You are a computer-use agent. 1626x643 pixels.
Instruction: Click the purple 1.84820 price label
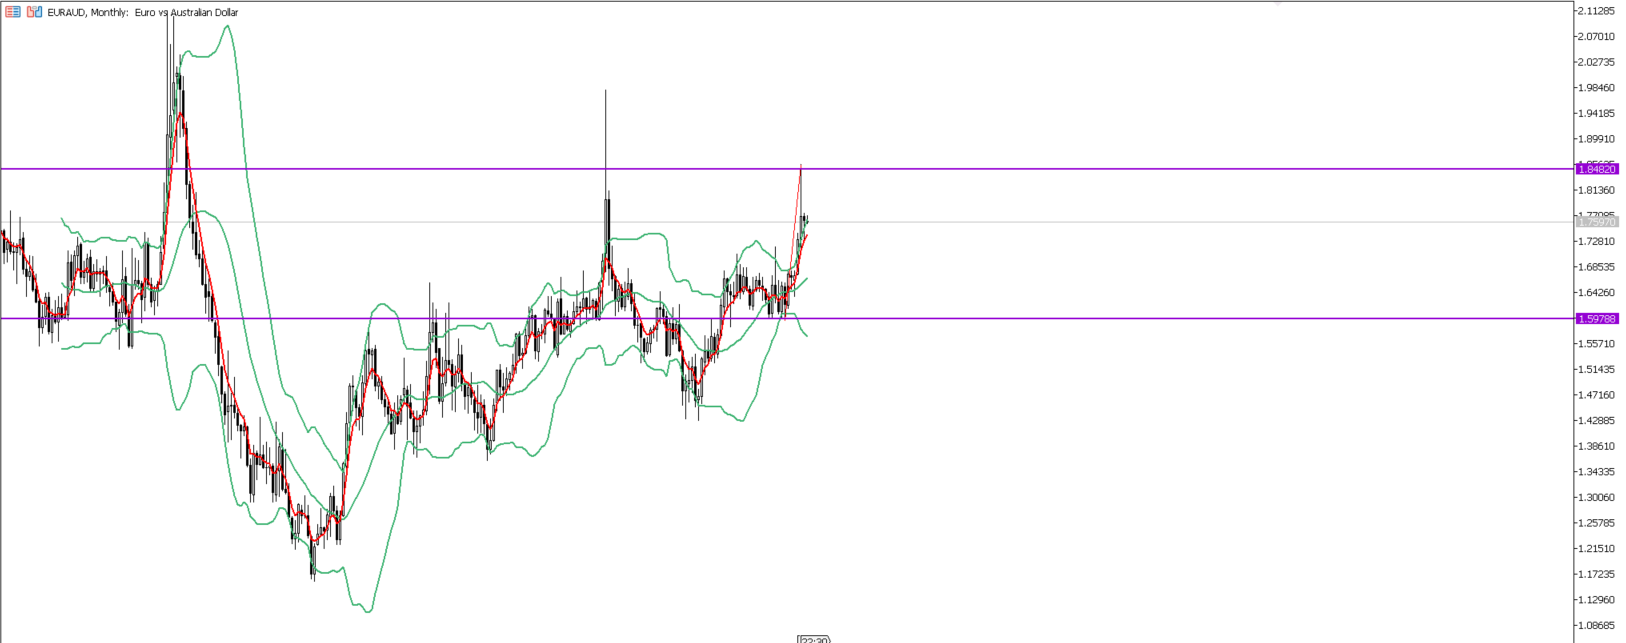[1596, 169]
